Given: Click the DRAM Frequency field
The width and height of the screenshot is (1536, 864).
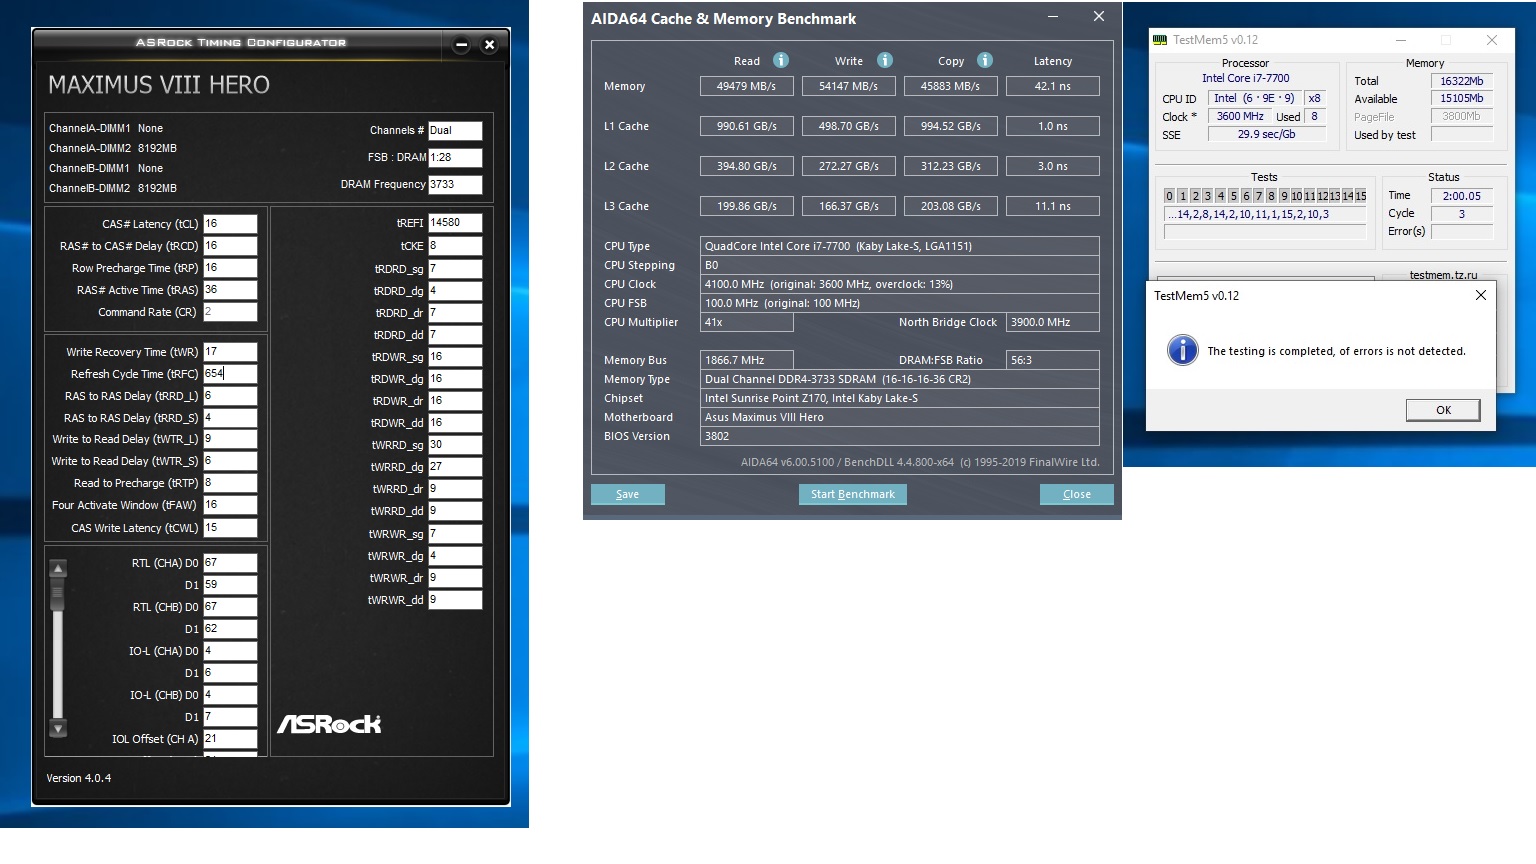Looking at the screenshot, I should (x=455, y=185).
